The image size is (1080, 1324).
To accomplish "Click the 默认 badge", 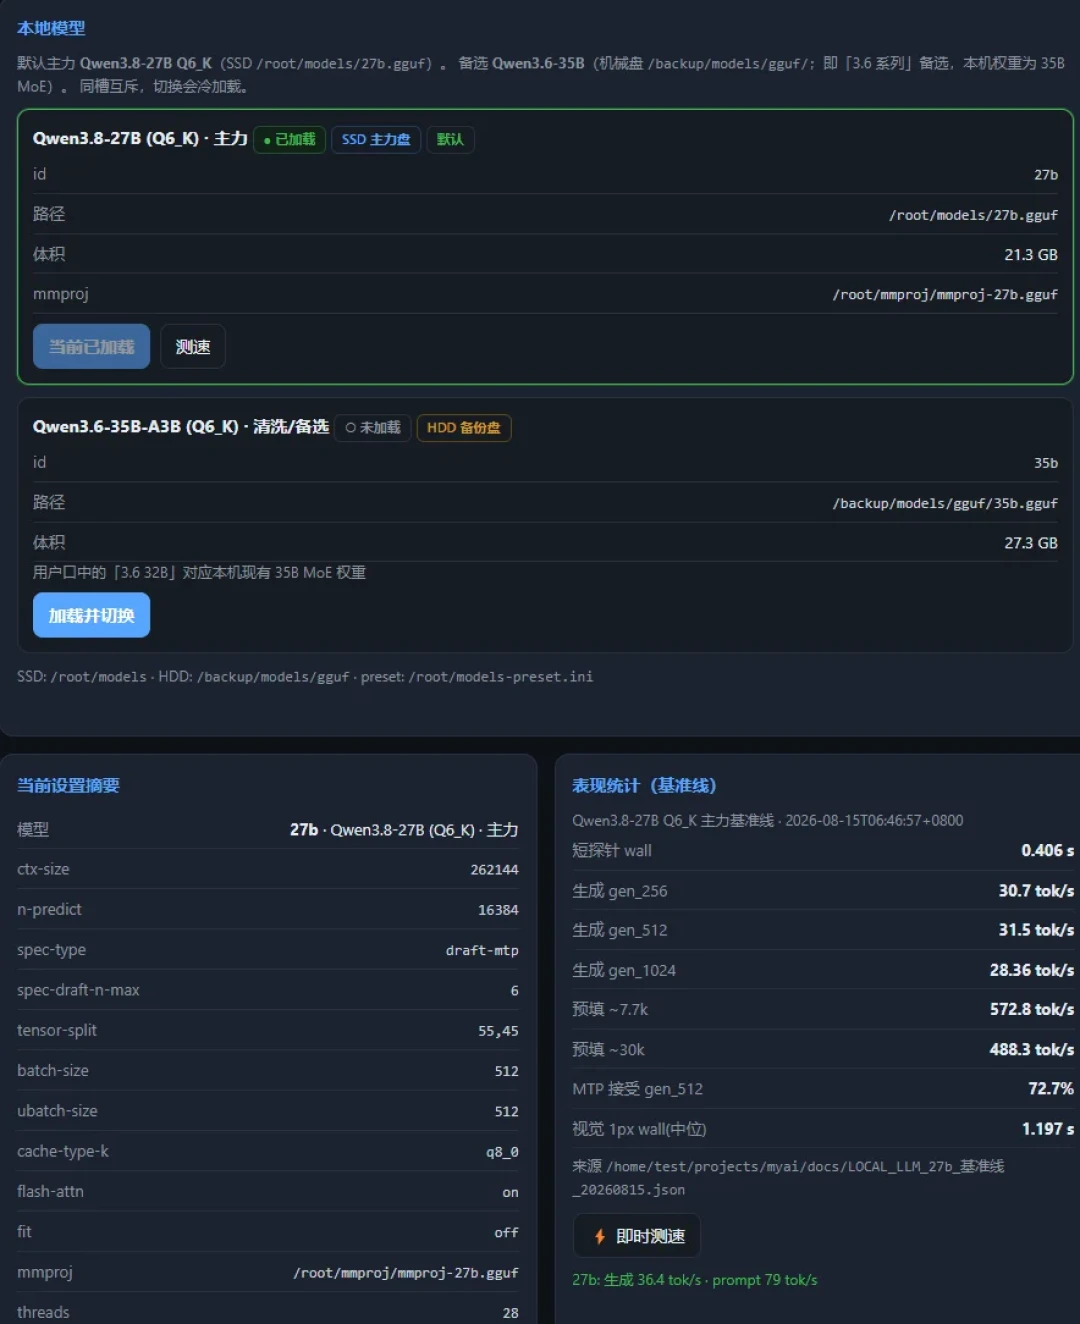I will [x=450, y=140].
